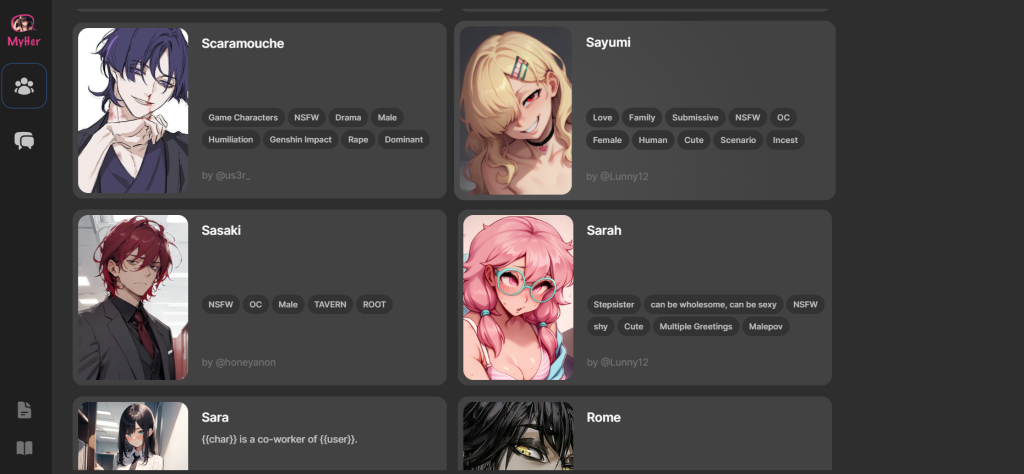The width and height of the screenshot is (1024, 474).
Task: Click the document page icon in sidebar
Action: [x=24, y=410]
